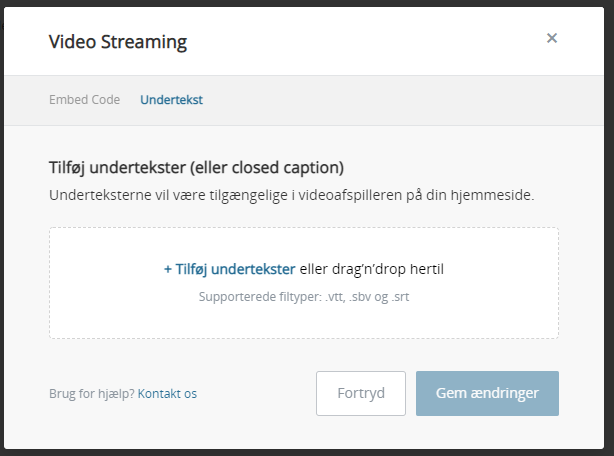Select the Undertekst tab

click(171, 100)
